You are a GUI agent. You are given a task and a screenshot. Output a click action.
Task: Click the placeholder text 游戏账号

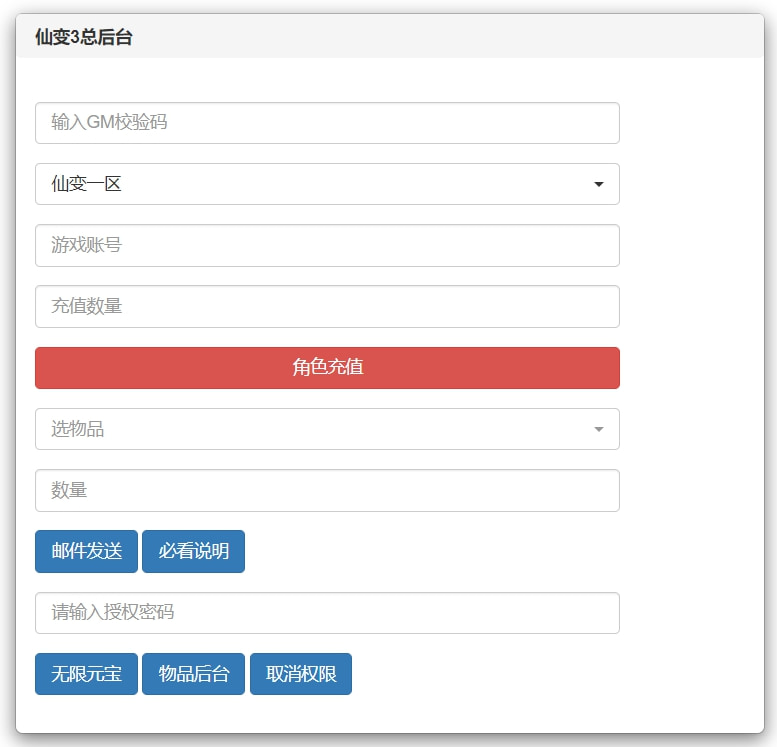pyautogui.click(x=87, y=245)
